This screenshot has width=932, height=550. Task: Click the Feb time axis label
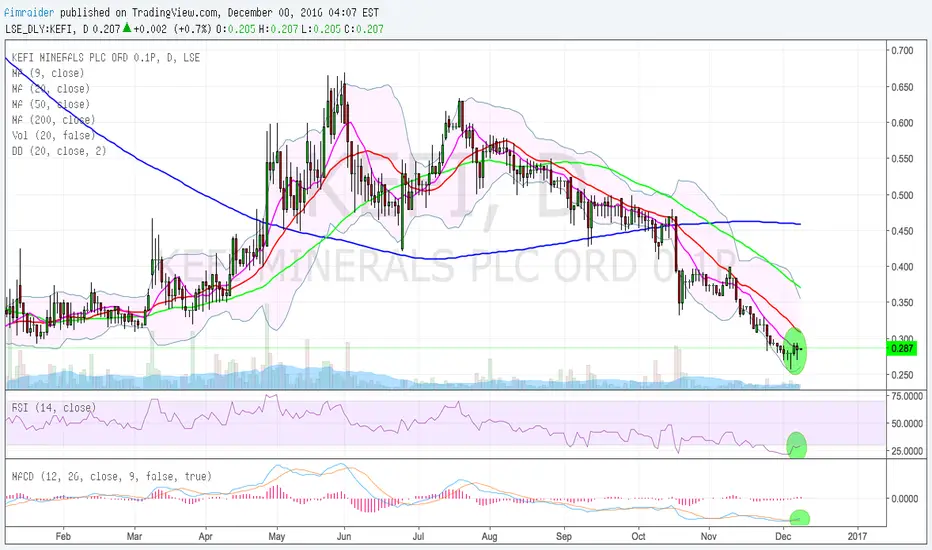[x=63, y=536]
